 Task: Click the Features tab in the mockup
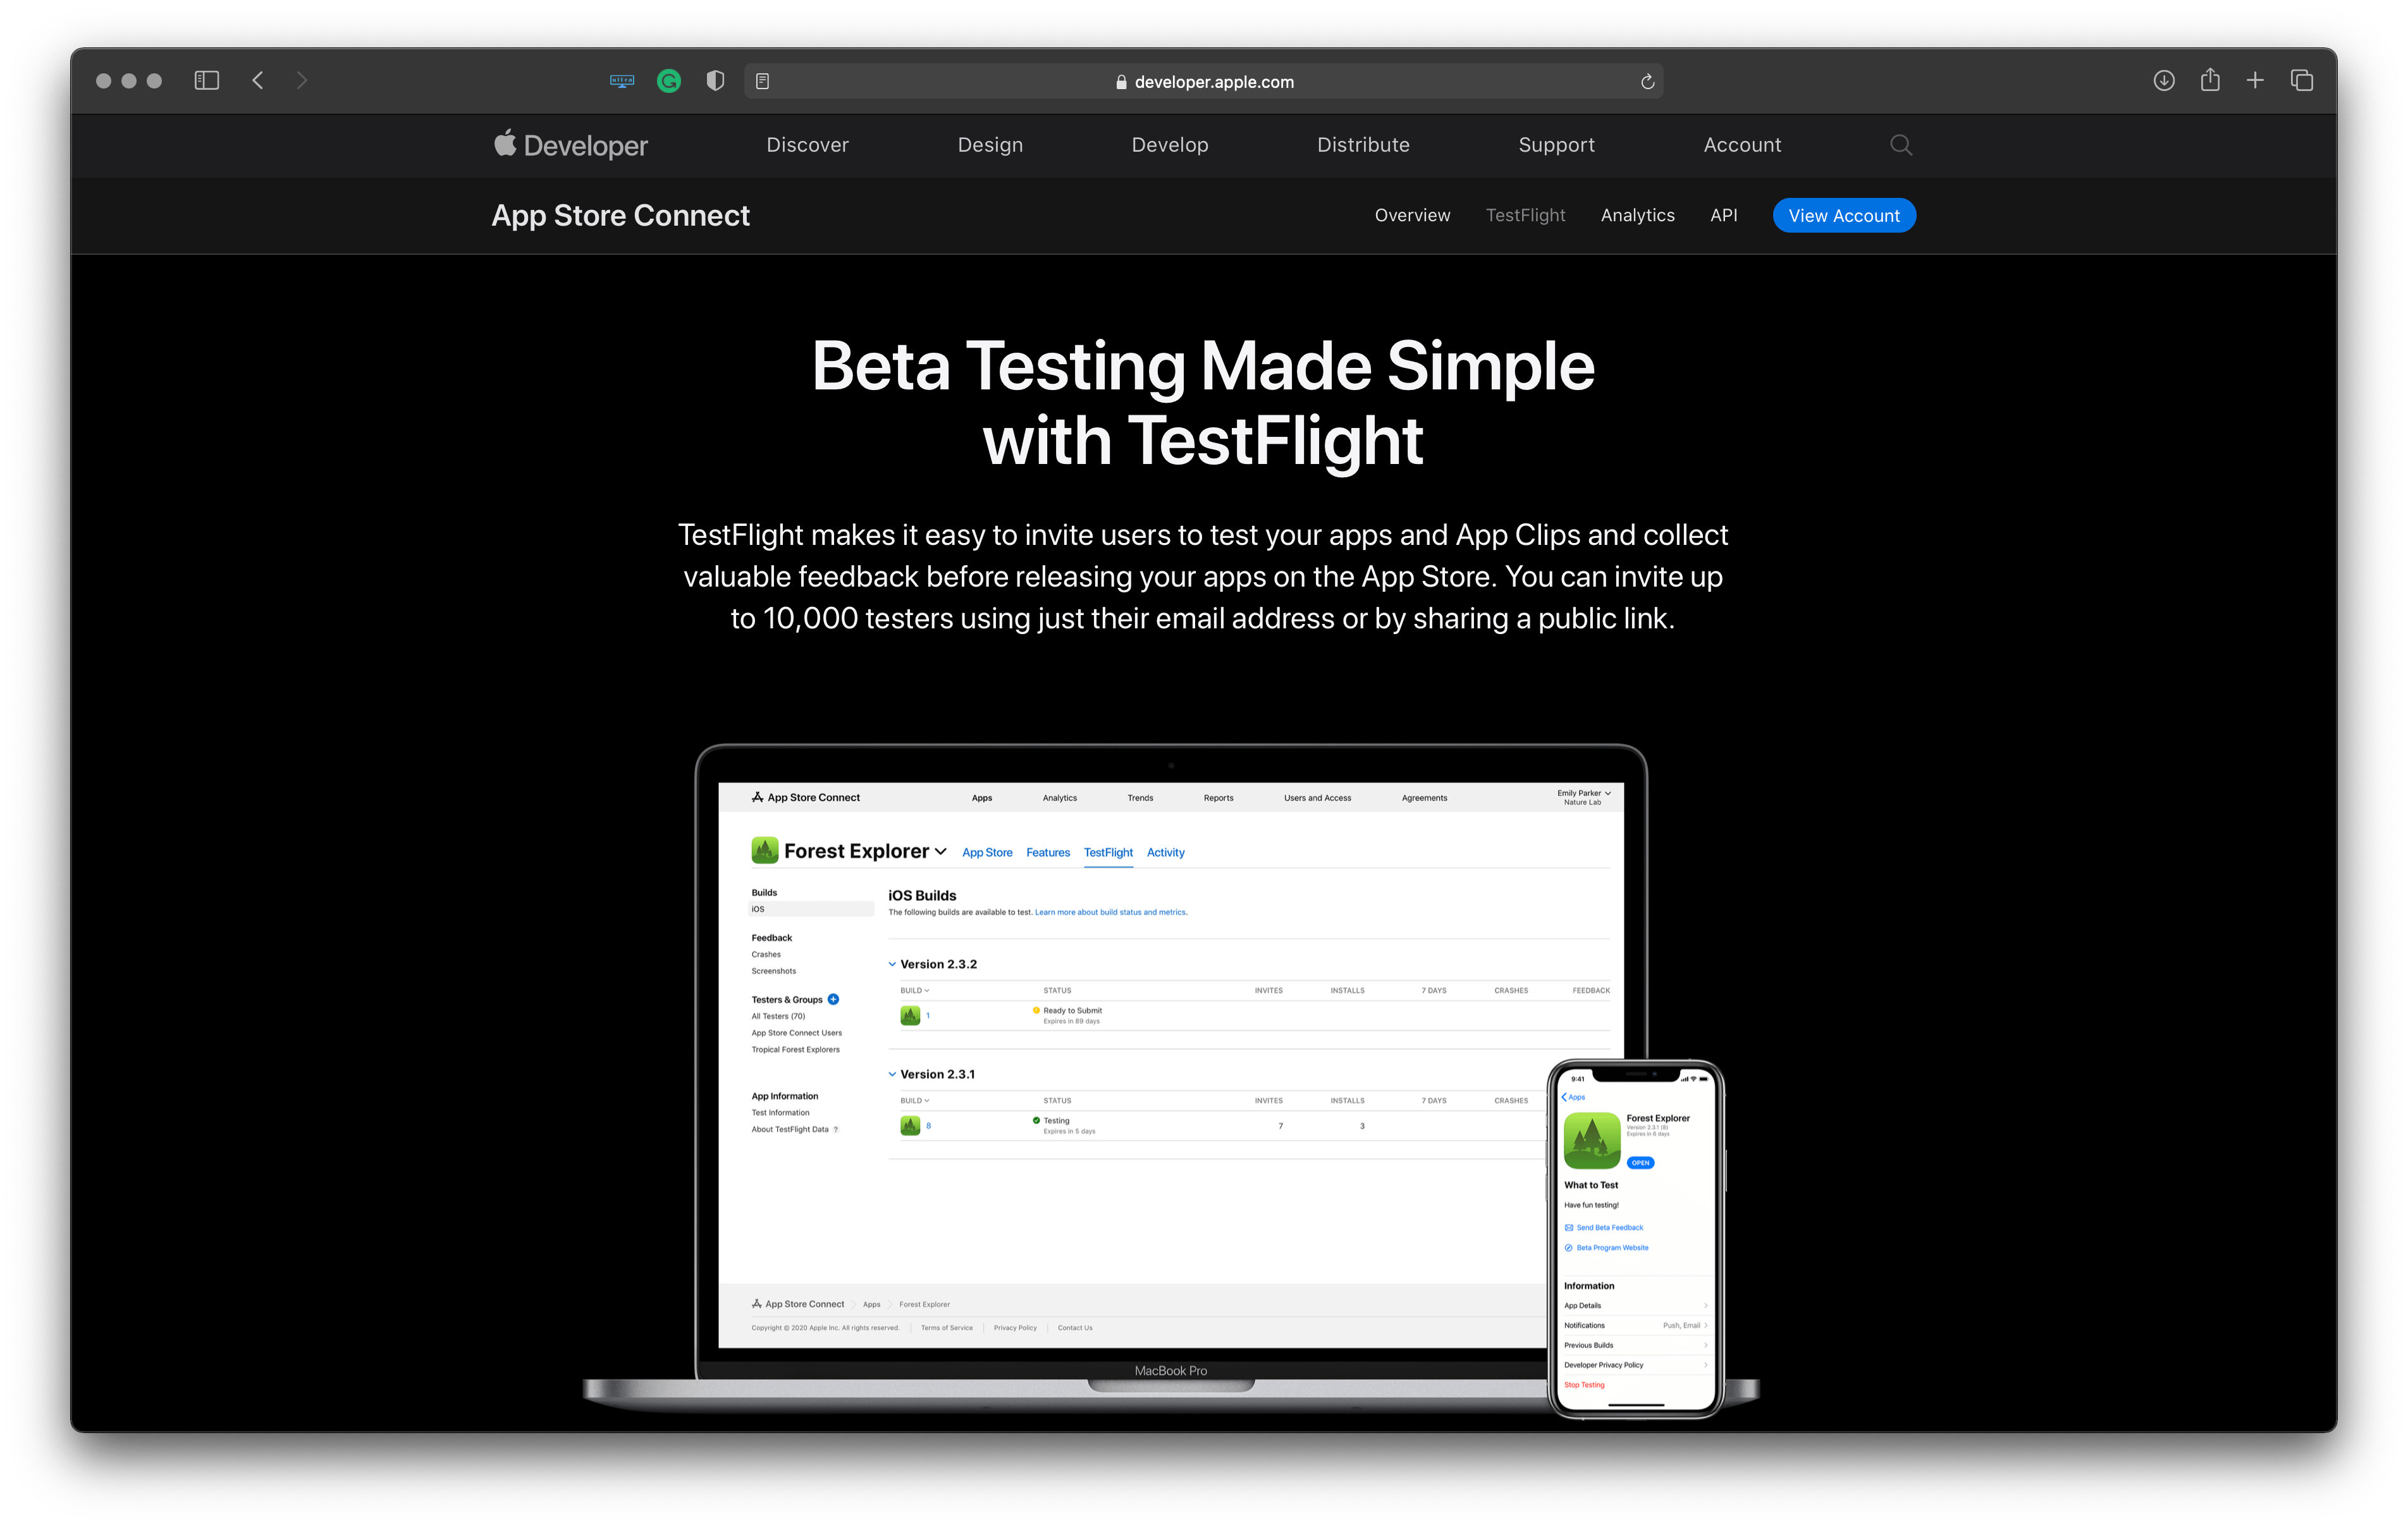pyautogui.click(x=1048, y=852)
